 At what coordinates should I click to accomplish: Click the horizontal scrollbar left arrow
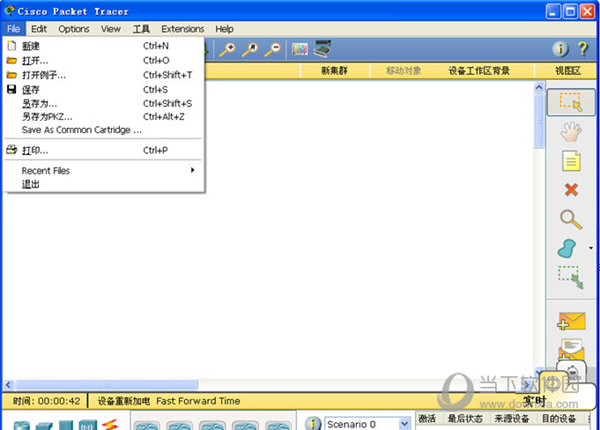tap(8, 384)
